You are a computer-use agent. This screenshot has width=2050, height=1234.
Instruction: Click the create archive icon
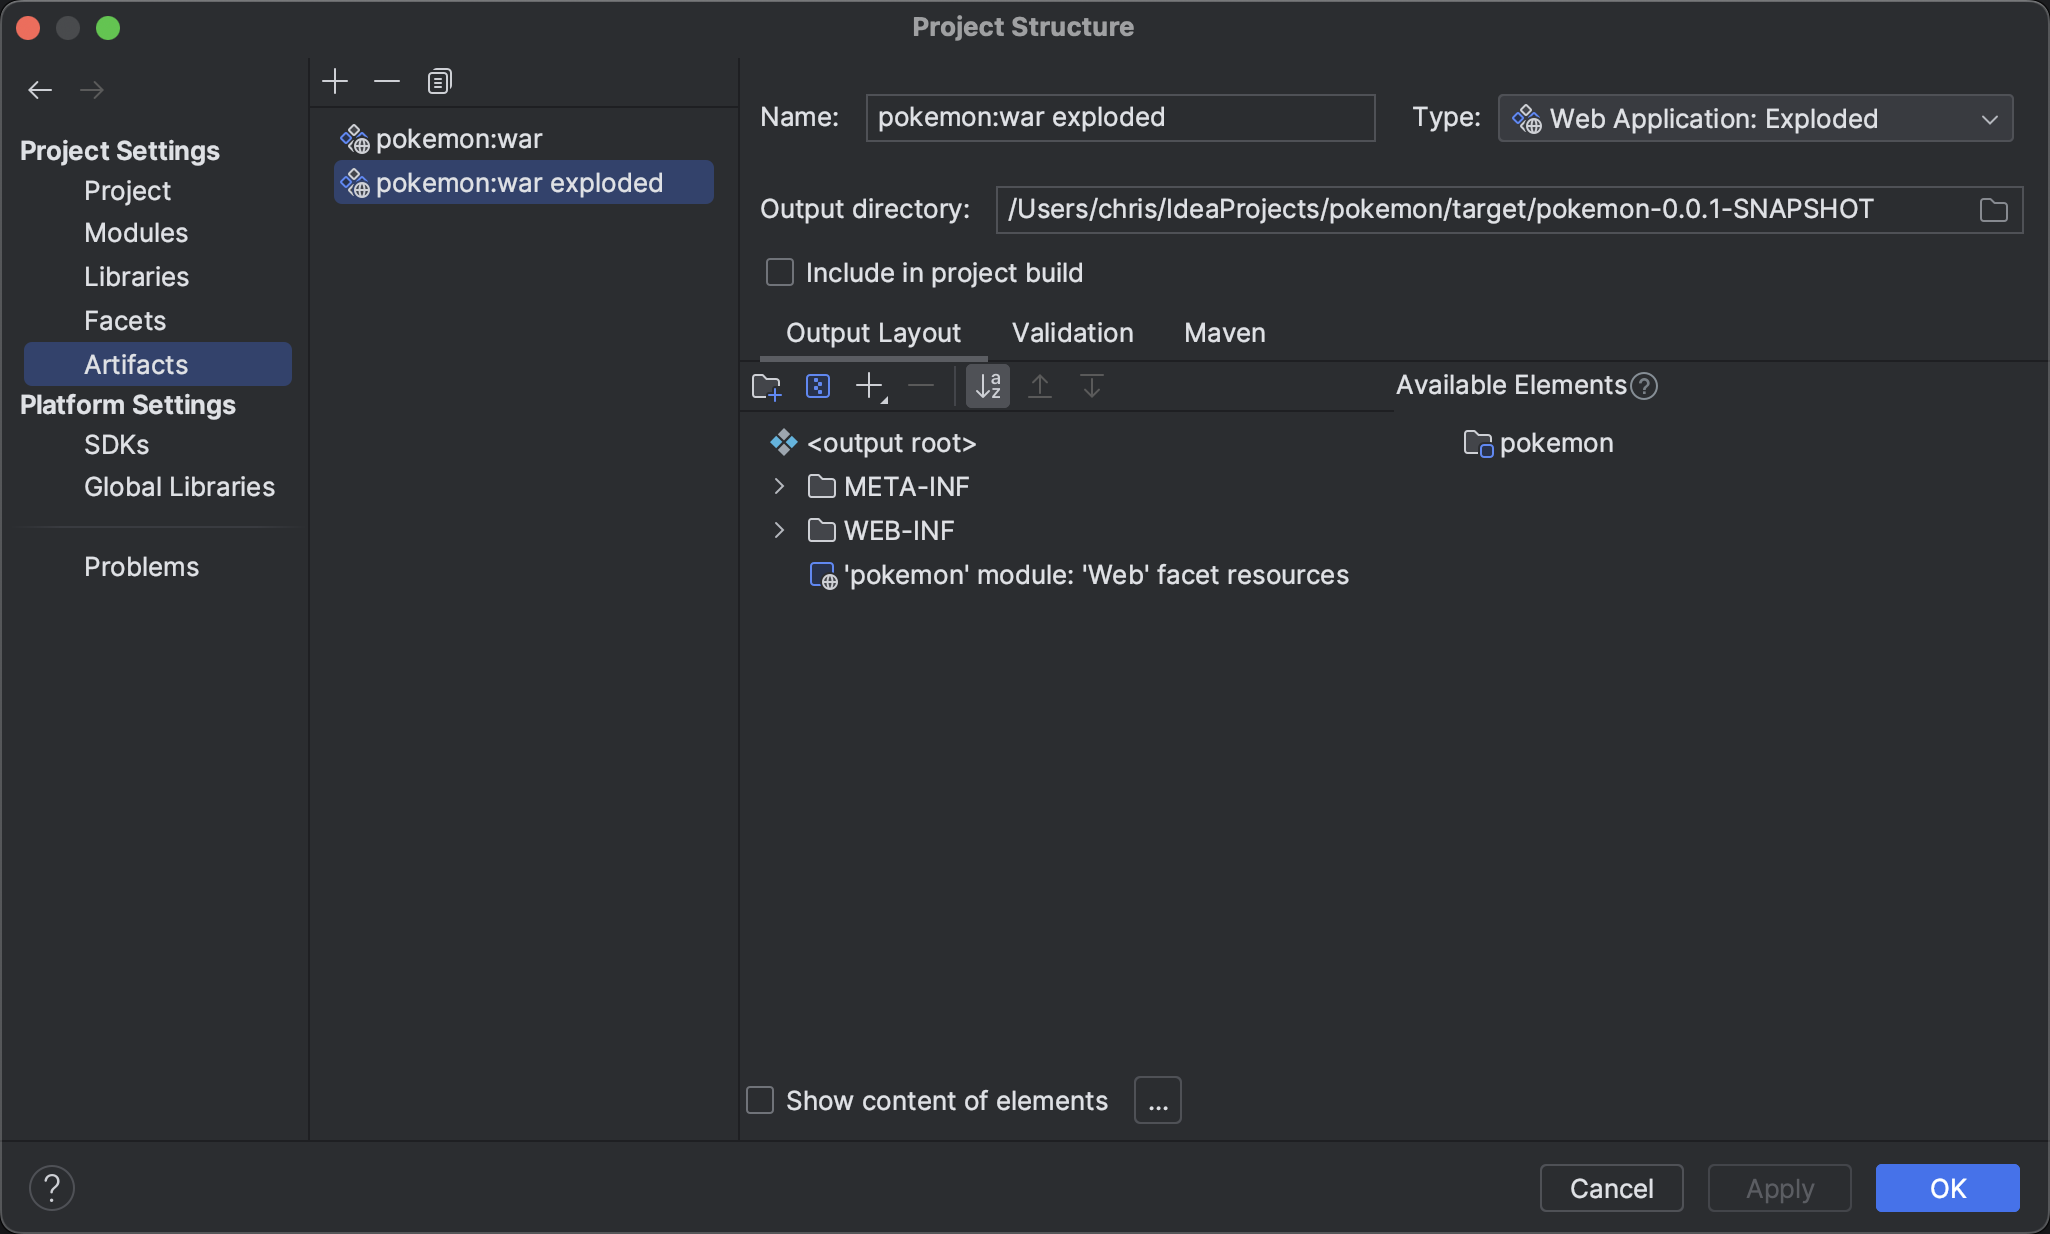pyautogui.click(x=818, y=387)
